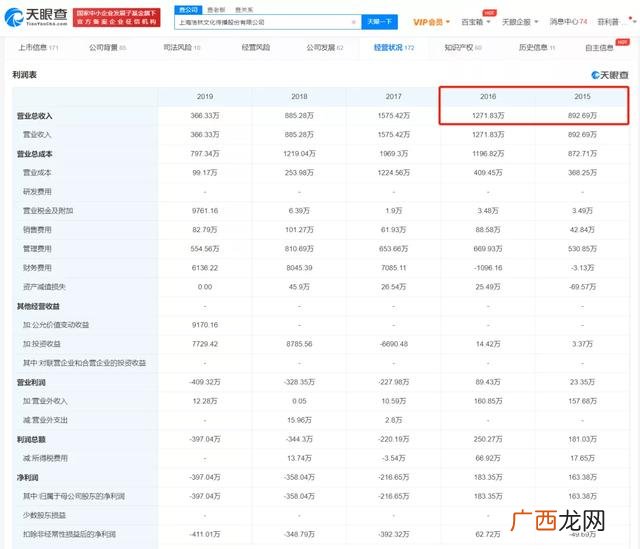This screenshot has height=549, width=640.
Task: Click the 2015 column header
Action: click(x=582, y=97)
